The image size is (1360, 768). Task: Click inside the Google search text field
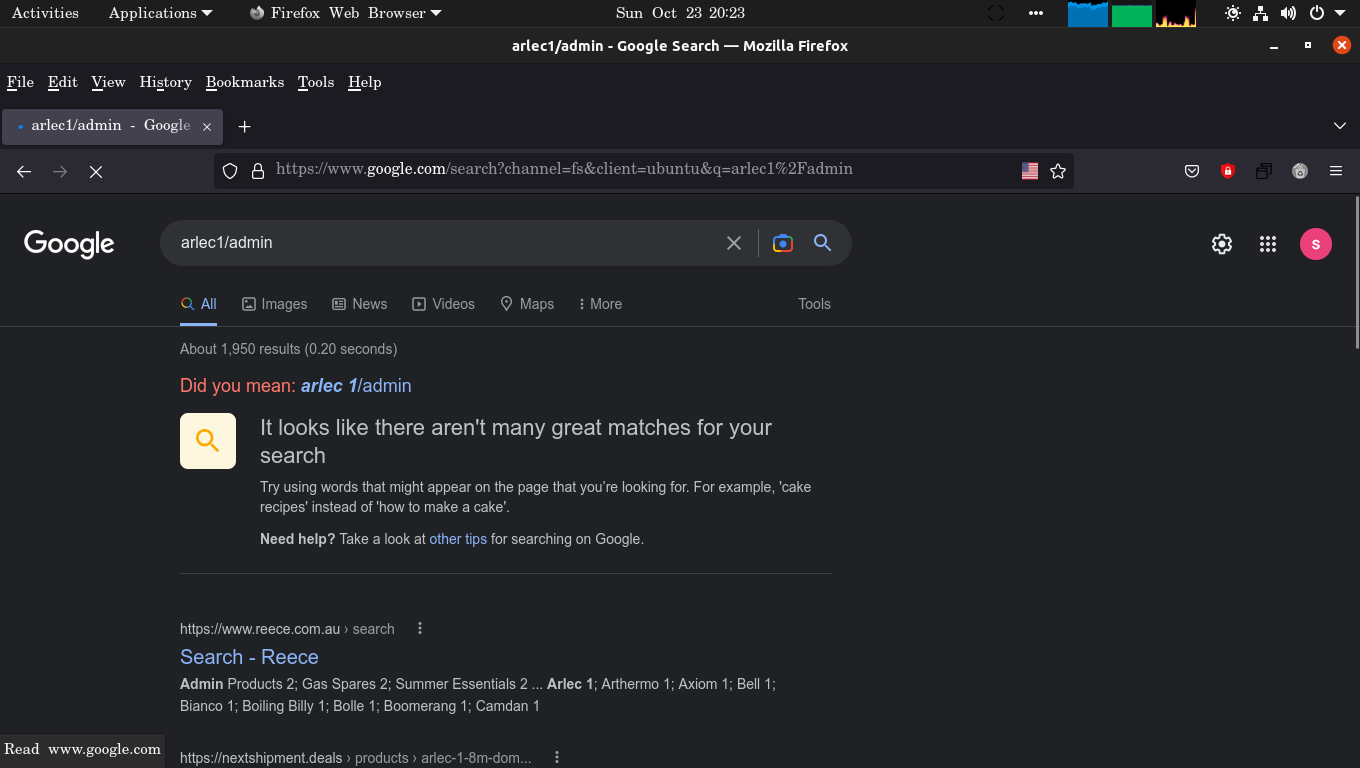440,243
